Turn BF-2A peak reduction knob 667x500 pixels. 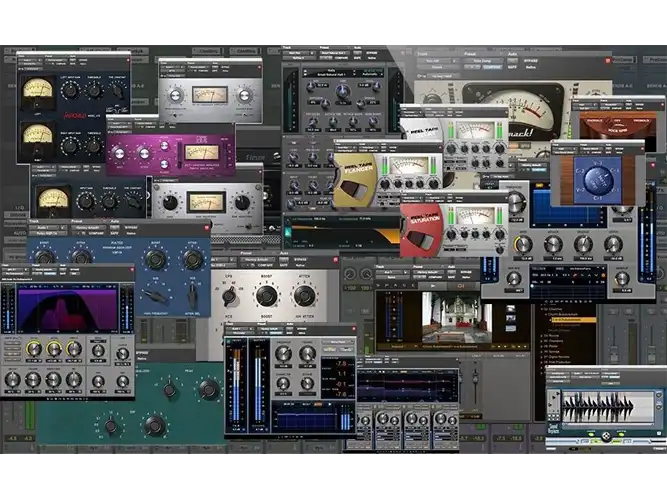pos(176,95)
